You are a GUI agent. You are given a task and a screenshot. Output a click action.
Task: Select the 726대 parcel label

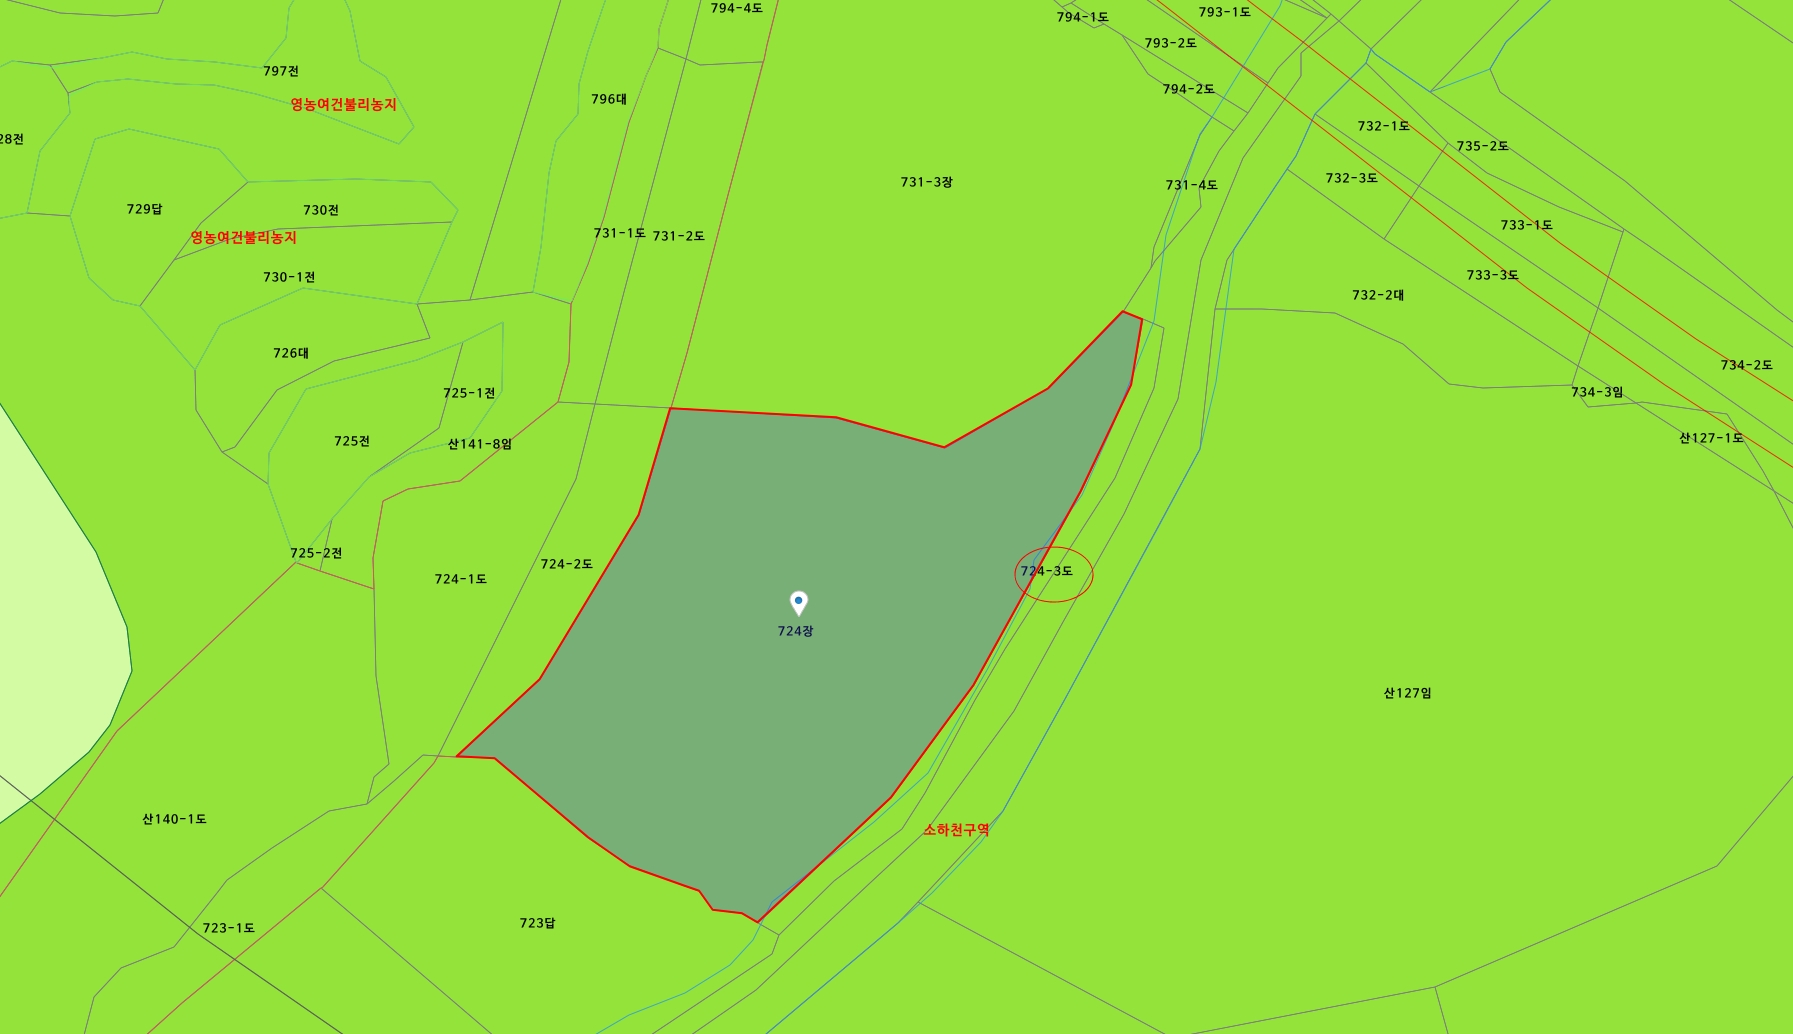tap(291, 353)
